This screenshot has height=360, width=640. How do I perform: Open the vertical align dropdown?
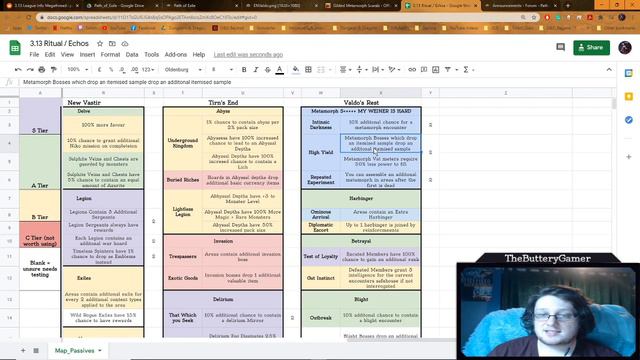click(362, 70)
